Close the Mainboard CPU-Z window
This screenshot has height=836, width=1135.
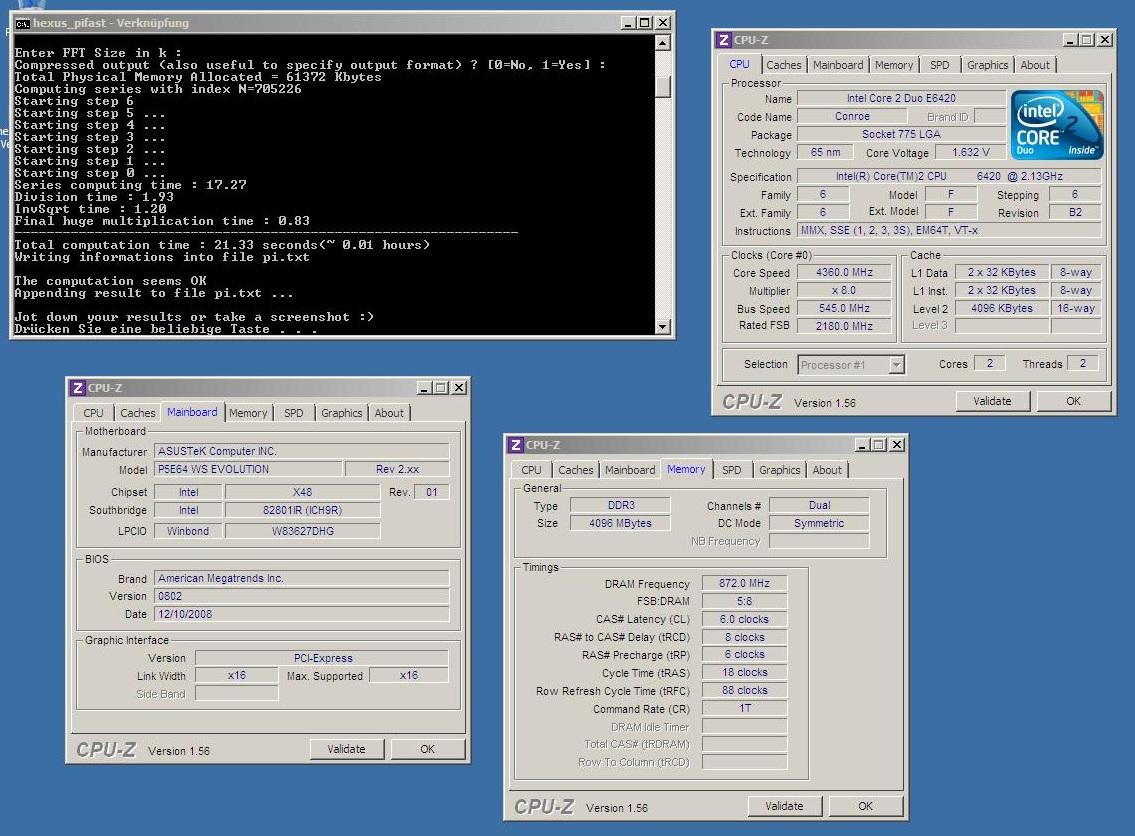[459, 388]
